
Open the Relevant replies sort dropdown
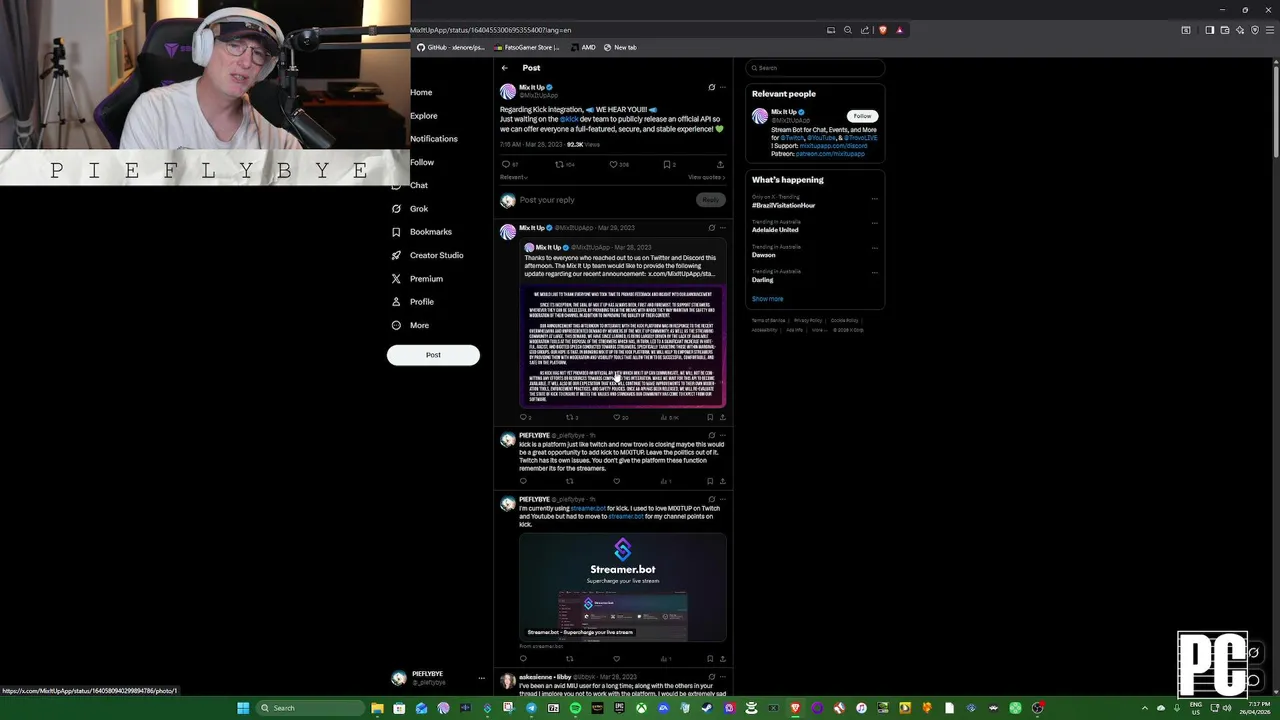(513, 177)
